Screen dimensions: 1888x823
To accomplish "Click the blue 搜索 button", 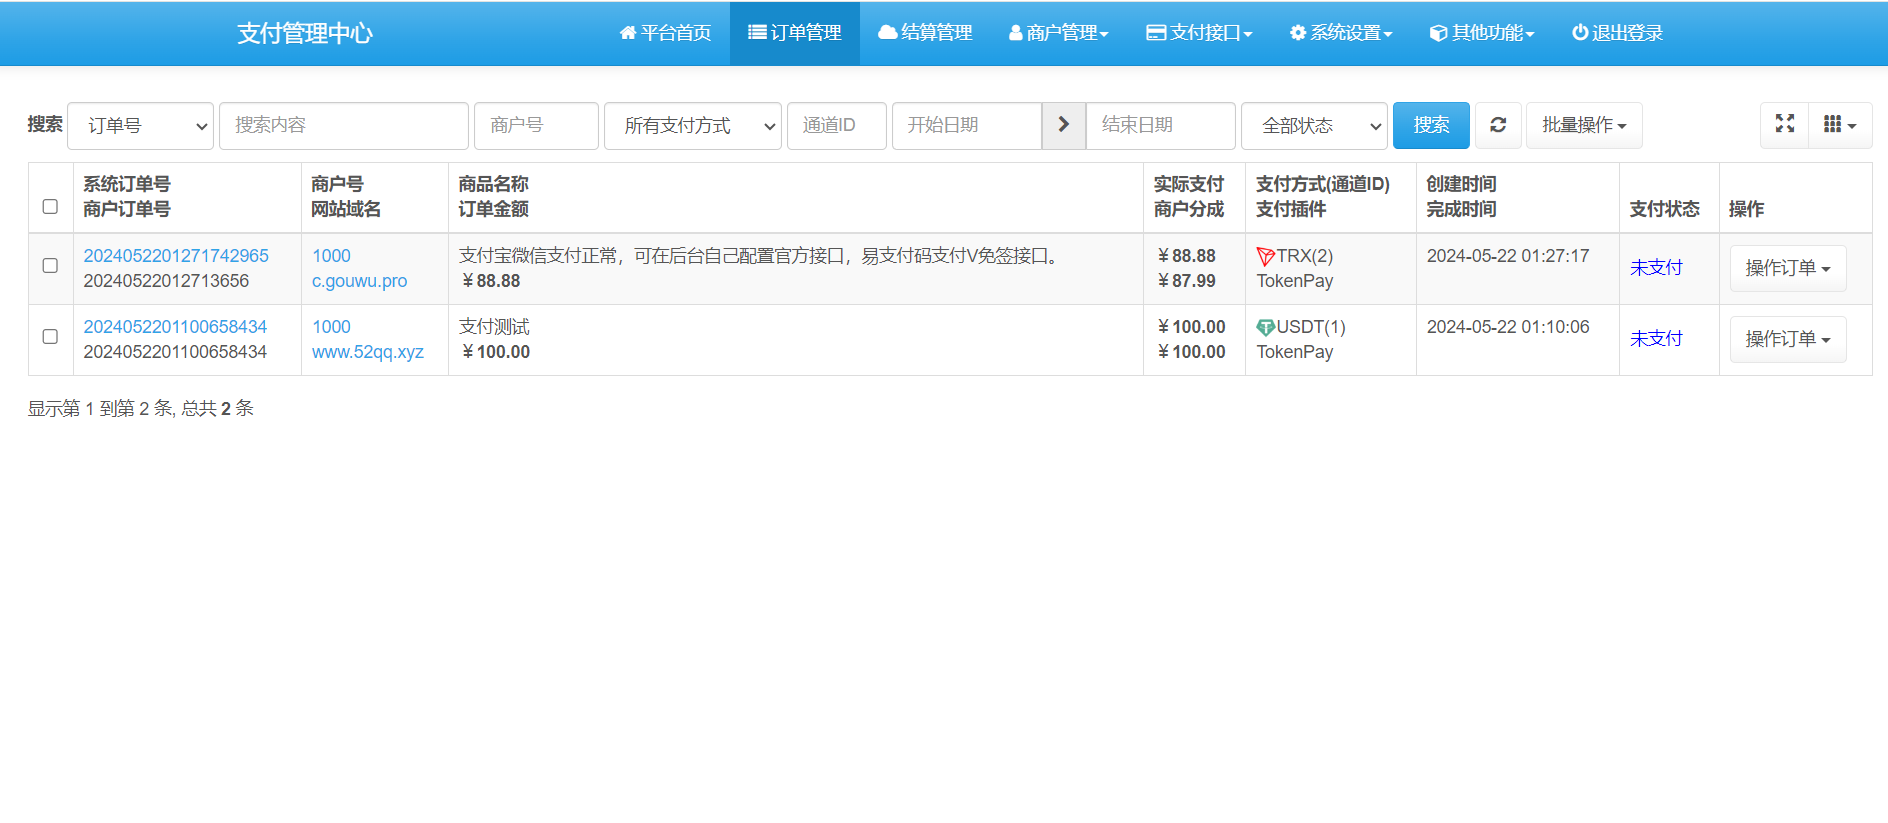I will pos(1430,125).
